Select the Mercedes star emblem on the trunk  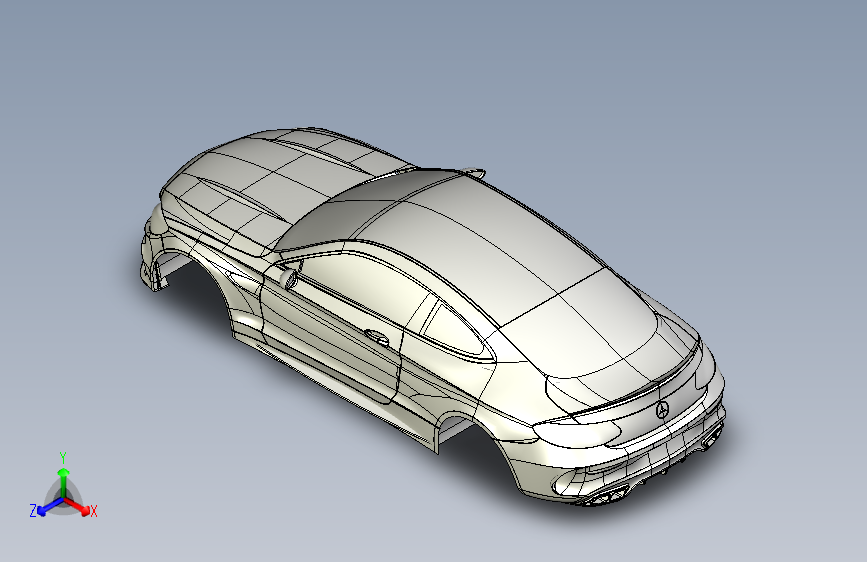pos(662,410)
